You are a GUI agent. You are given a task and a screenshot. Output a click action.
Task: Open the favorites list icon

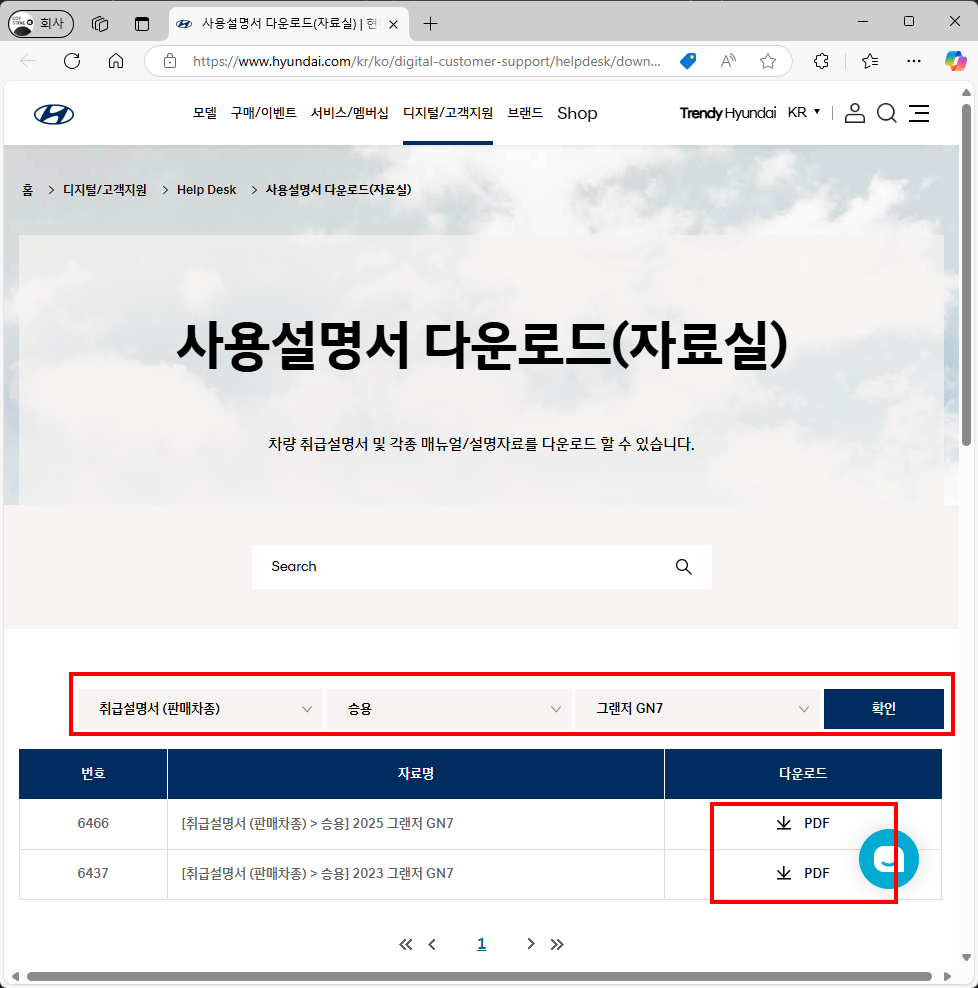870,61
